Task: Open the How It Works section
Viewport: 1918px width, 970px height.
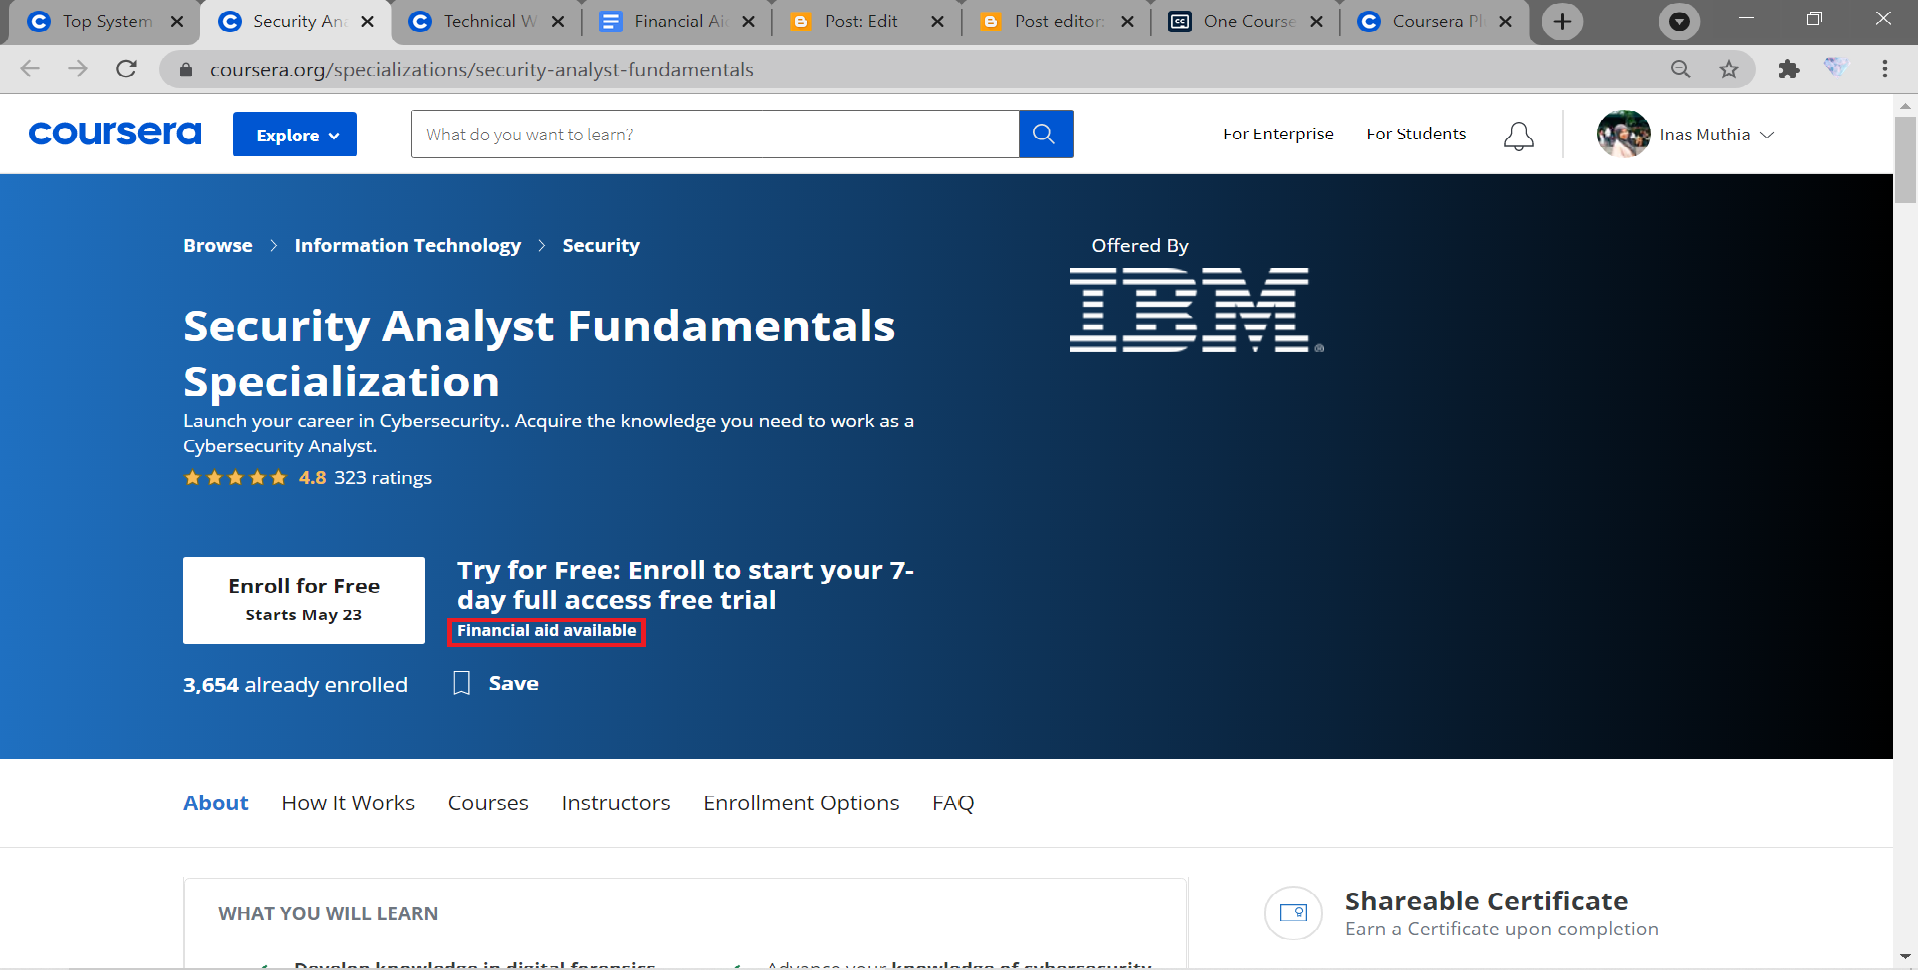Action: (x=348, y=803)
